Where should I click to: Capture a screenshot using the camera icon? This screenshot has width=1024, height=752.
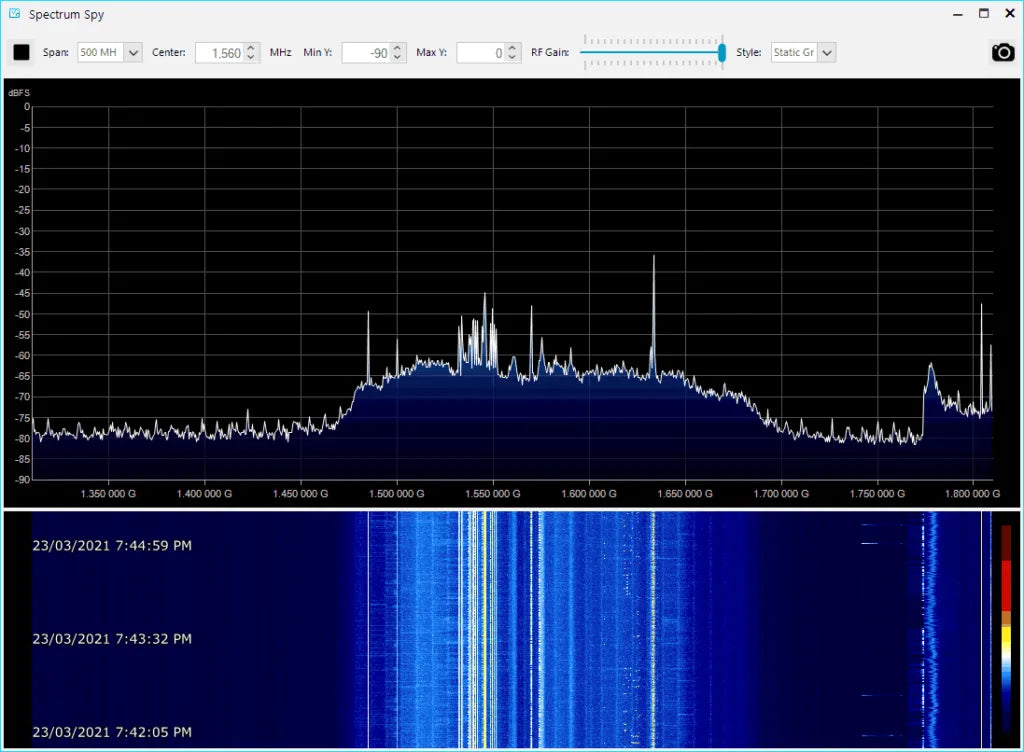tap(1003, 52)
